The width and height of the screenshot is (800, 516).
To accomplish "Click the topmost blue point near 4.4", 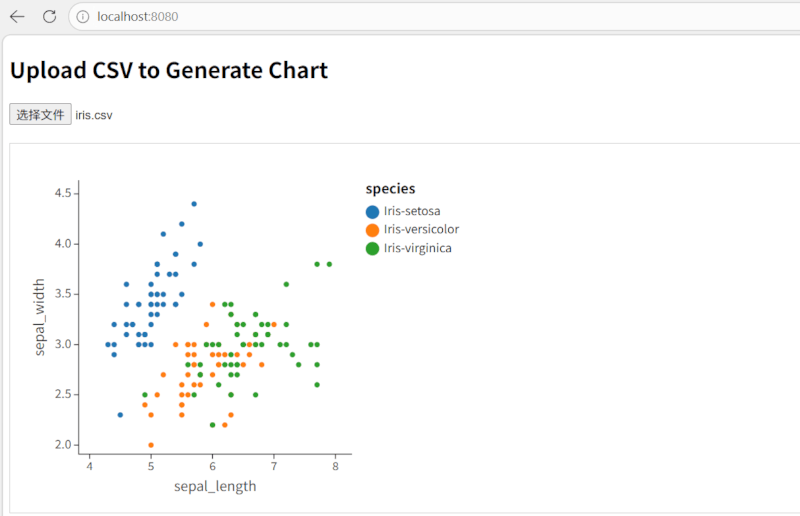I will tap(194, 203).
